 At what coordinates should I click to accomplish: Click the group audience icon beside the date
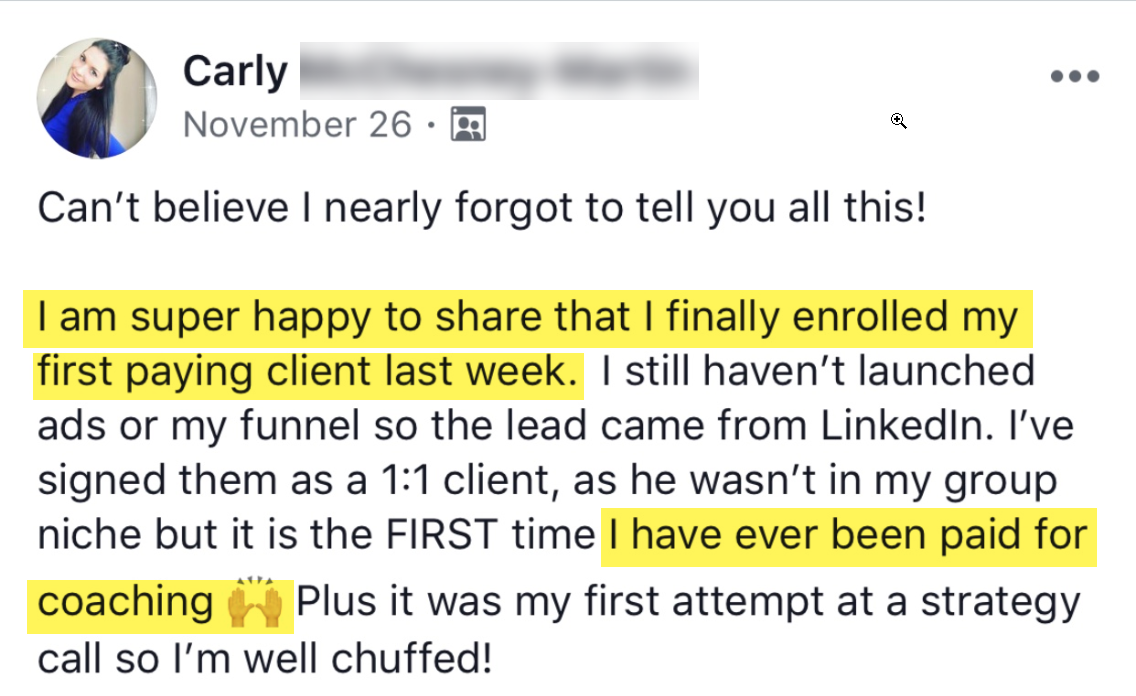(x=468, y=124)
